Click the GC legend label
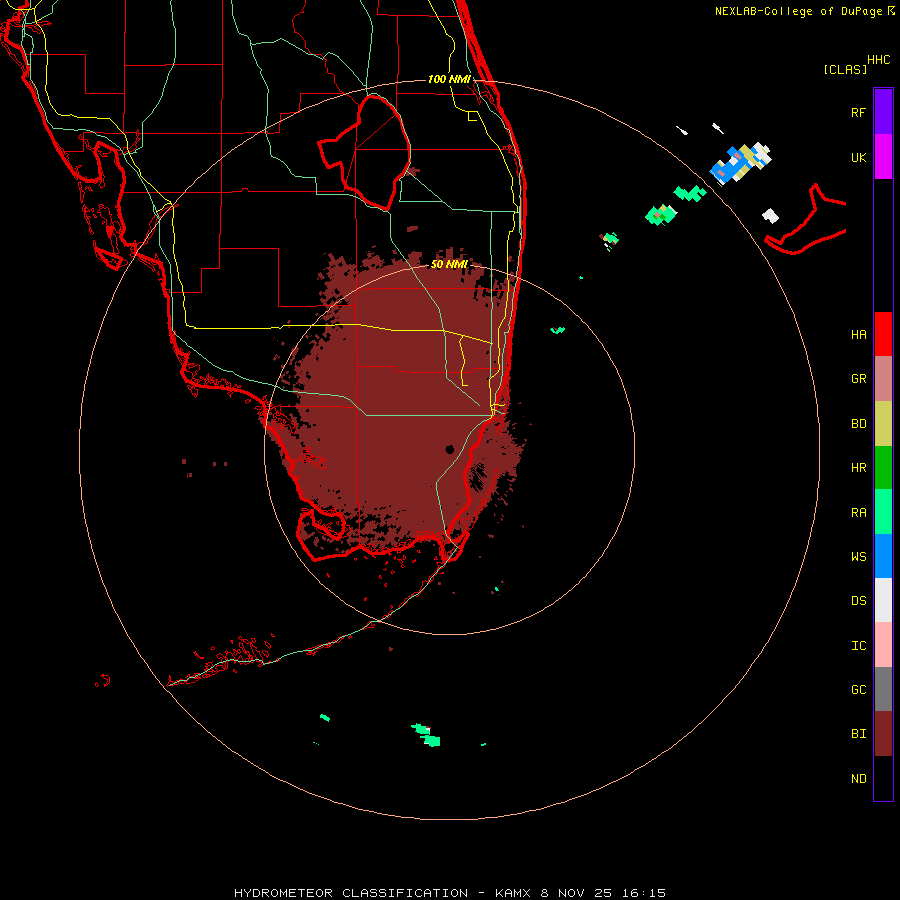Screen dimensions: 900x900 (858, 690)
